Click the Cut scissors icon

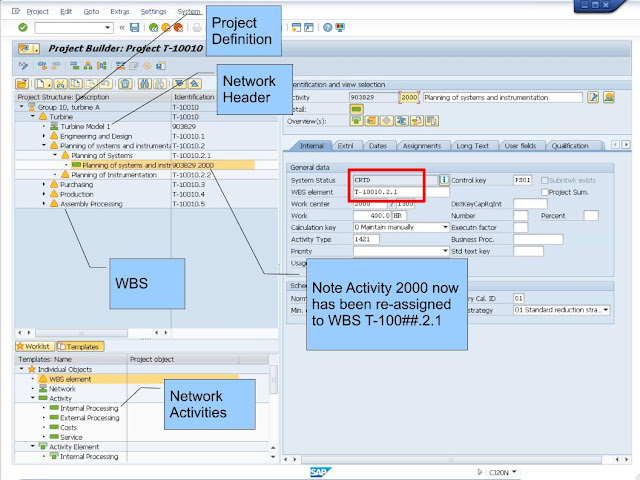coord(60,84)
